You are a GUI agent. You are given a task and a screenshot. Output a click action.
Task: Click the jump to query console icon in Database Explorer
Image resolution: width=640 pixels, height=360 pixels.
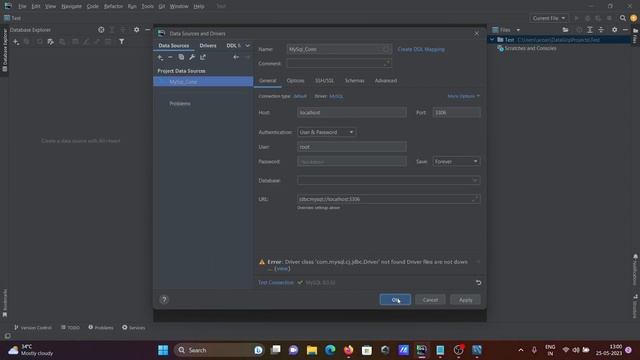click(51, 42)
